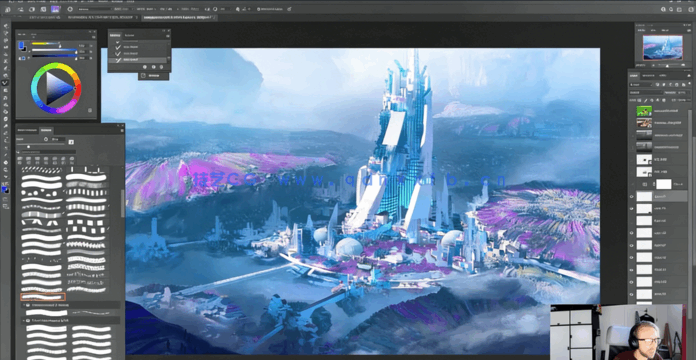Open the layer blend mode dropdown
696x360 pixels.
645,93
